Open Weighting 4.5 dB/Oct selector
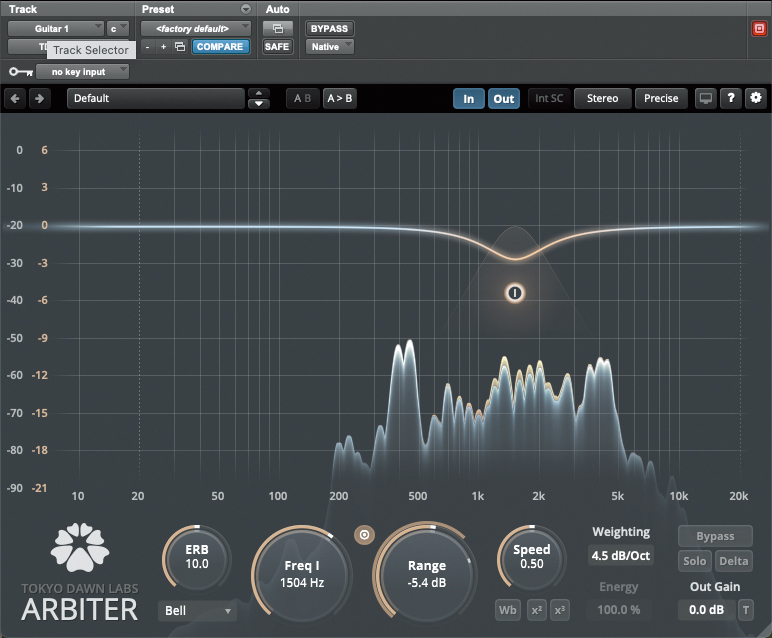 pos(621,556)
